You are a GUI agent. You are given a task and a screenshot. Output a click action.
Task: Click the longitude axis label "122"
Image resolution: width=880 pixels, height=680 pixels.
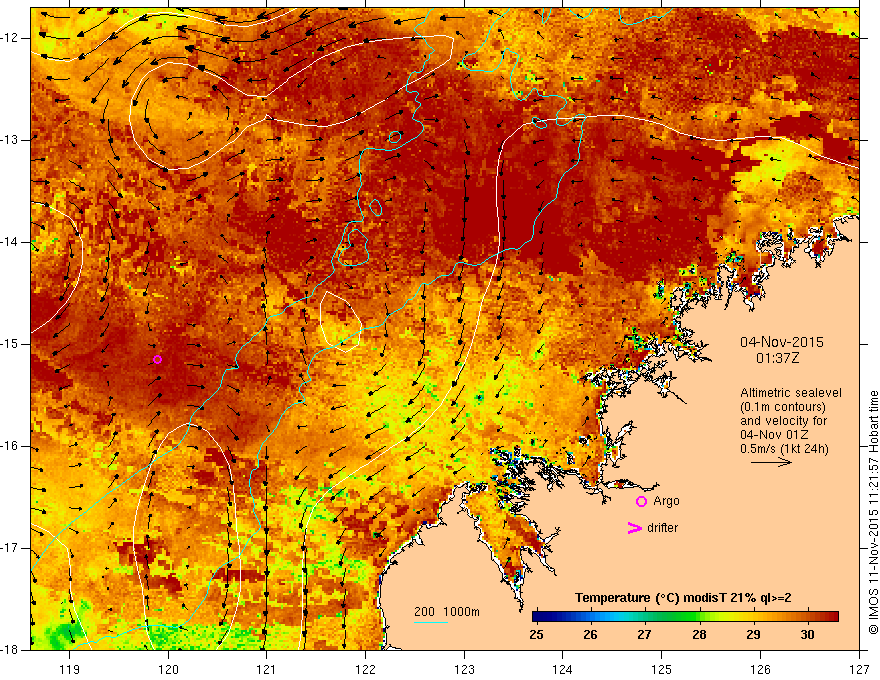365,669
